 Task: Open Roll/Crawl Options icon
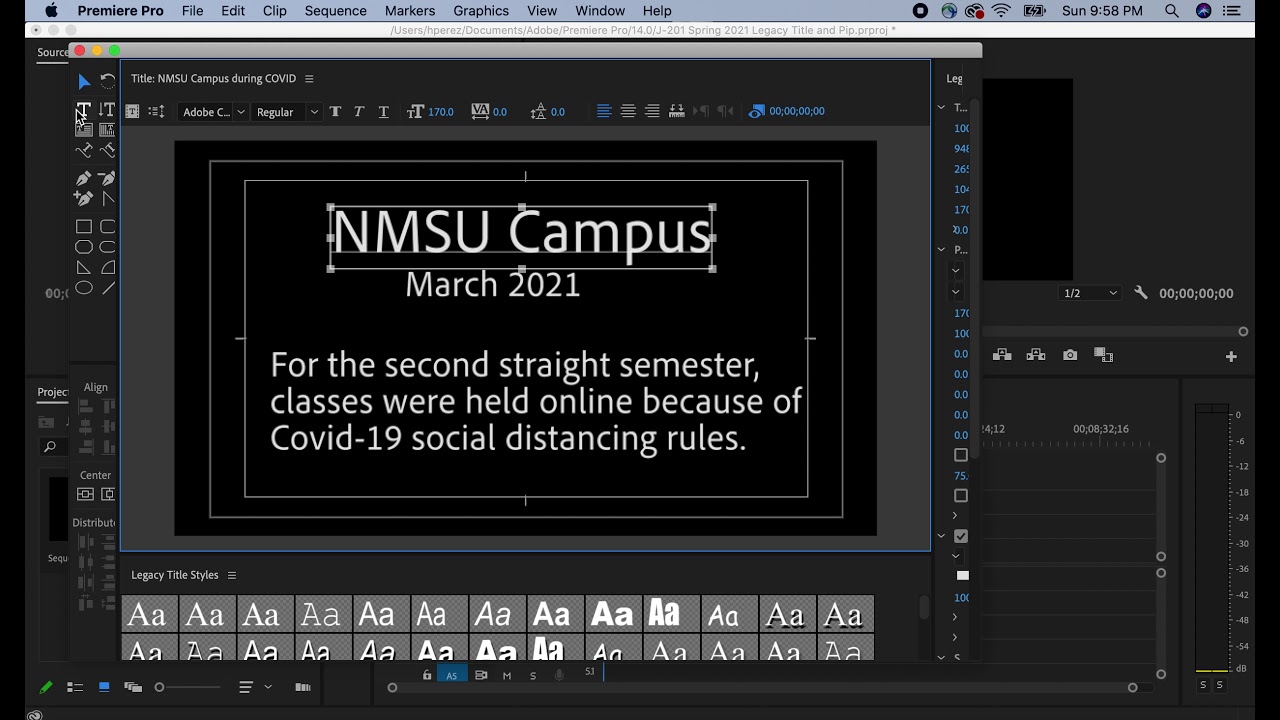(156, 112)
